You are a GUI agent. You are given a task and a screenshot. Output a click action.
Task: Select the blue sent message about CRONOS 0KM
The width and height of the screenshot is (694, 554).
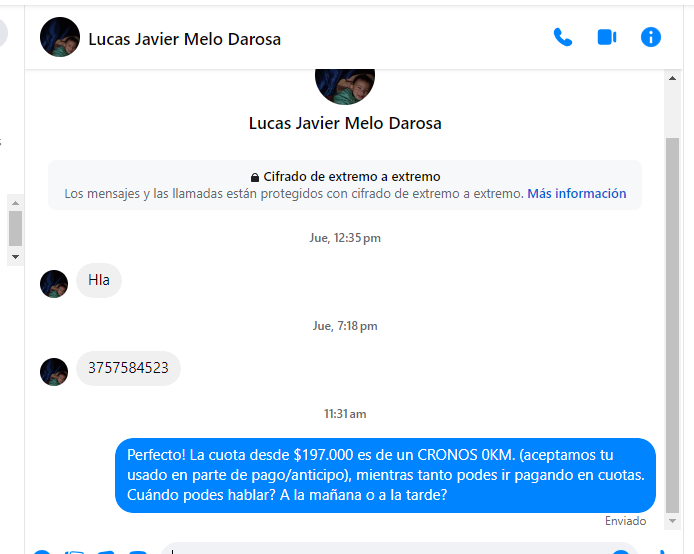coord(385,475)
